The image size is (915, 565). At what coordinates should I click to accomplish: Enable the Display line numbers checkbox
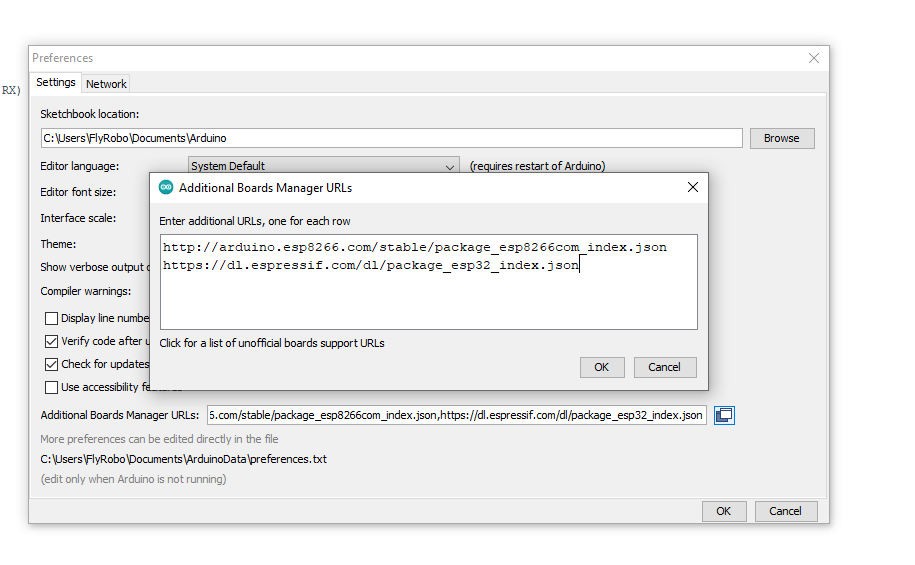pos(52,318)
